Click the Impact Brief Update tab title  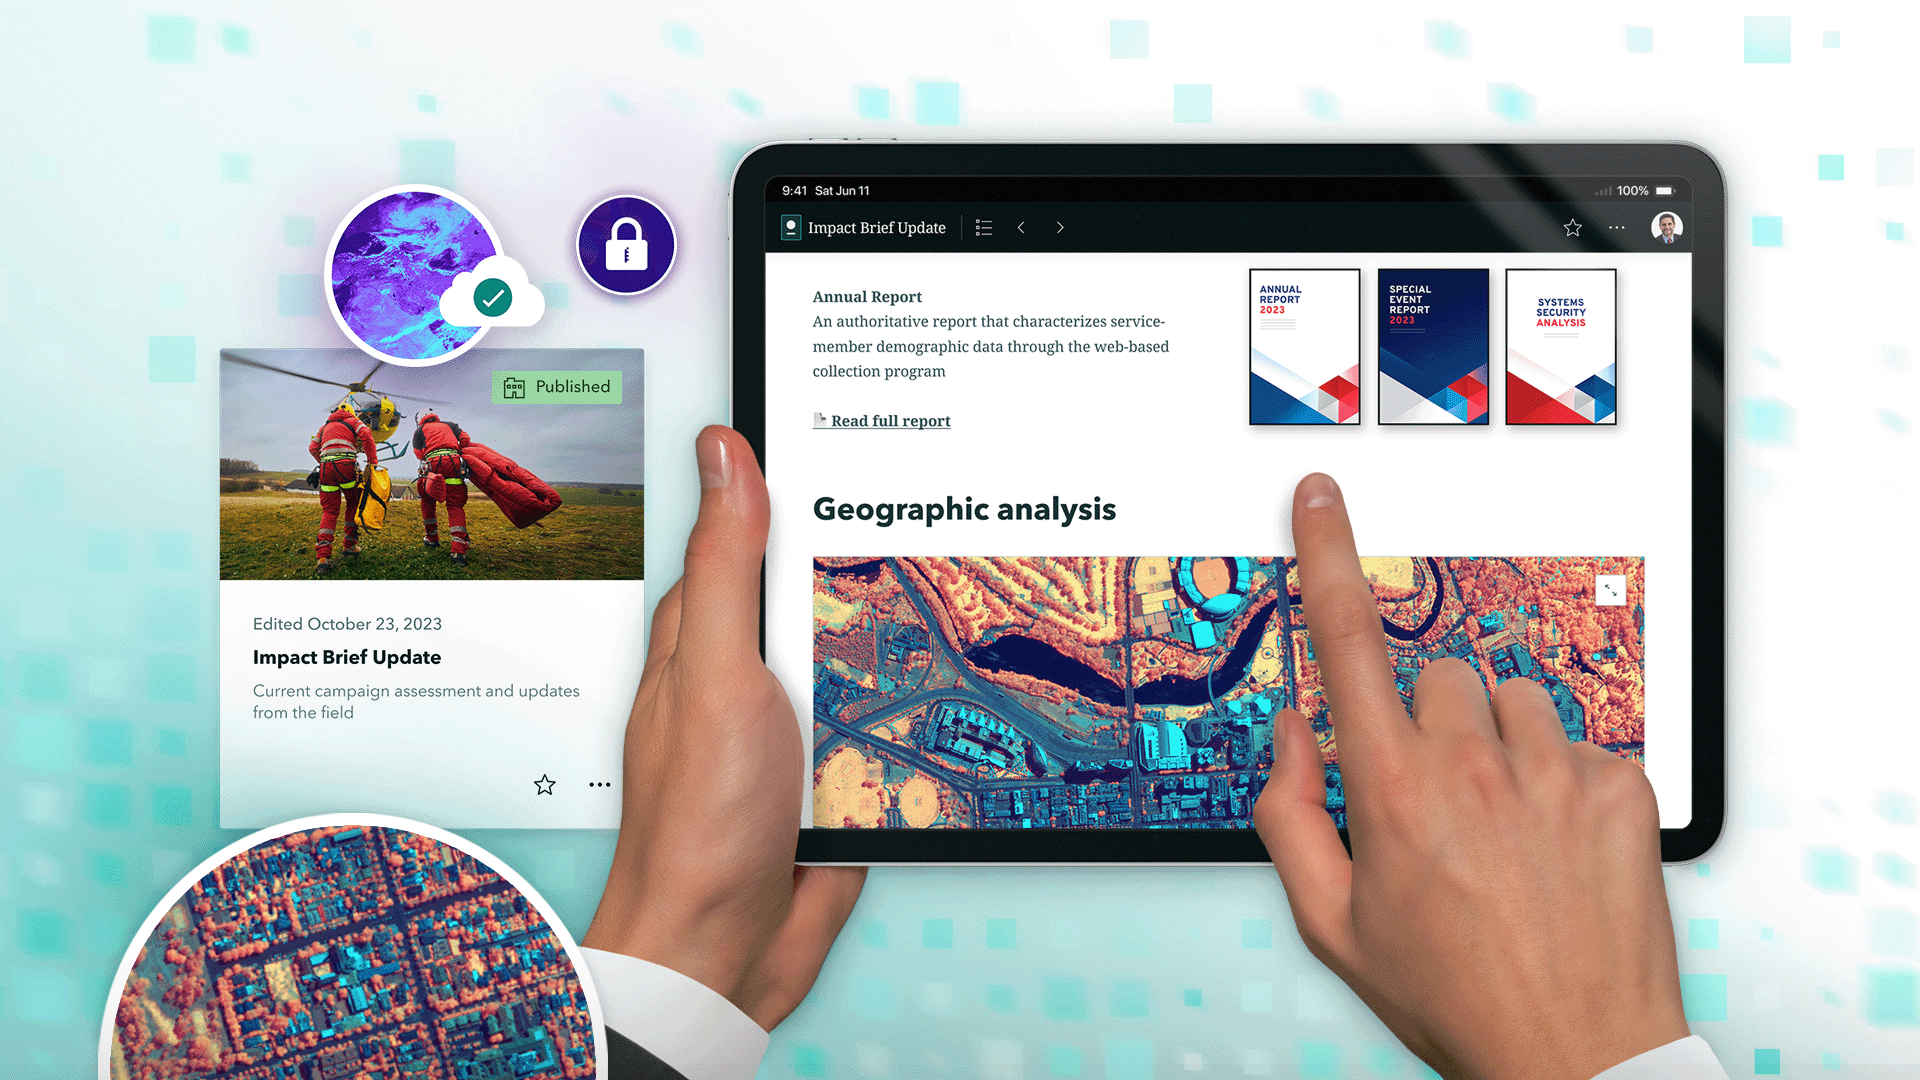876,227
